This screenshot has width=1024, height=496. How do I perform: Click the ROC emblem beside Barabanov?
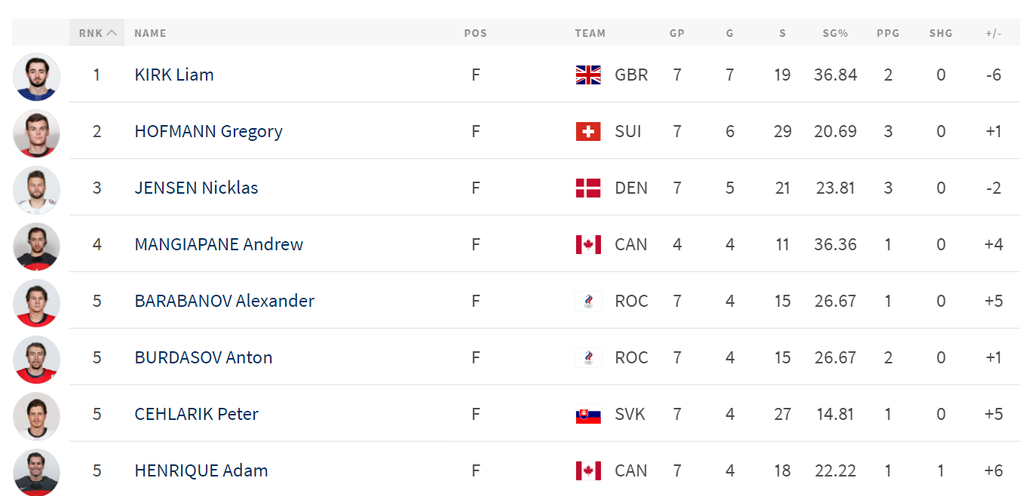[x=588, y=301]
